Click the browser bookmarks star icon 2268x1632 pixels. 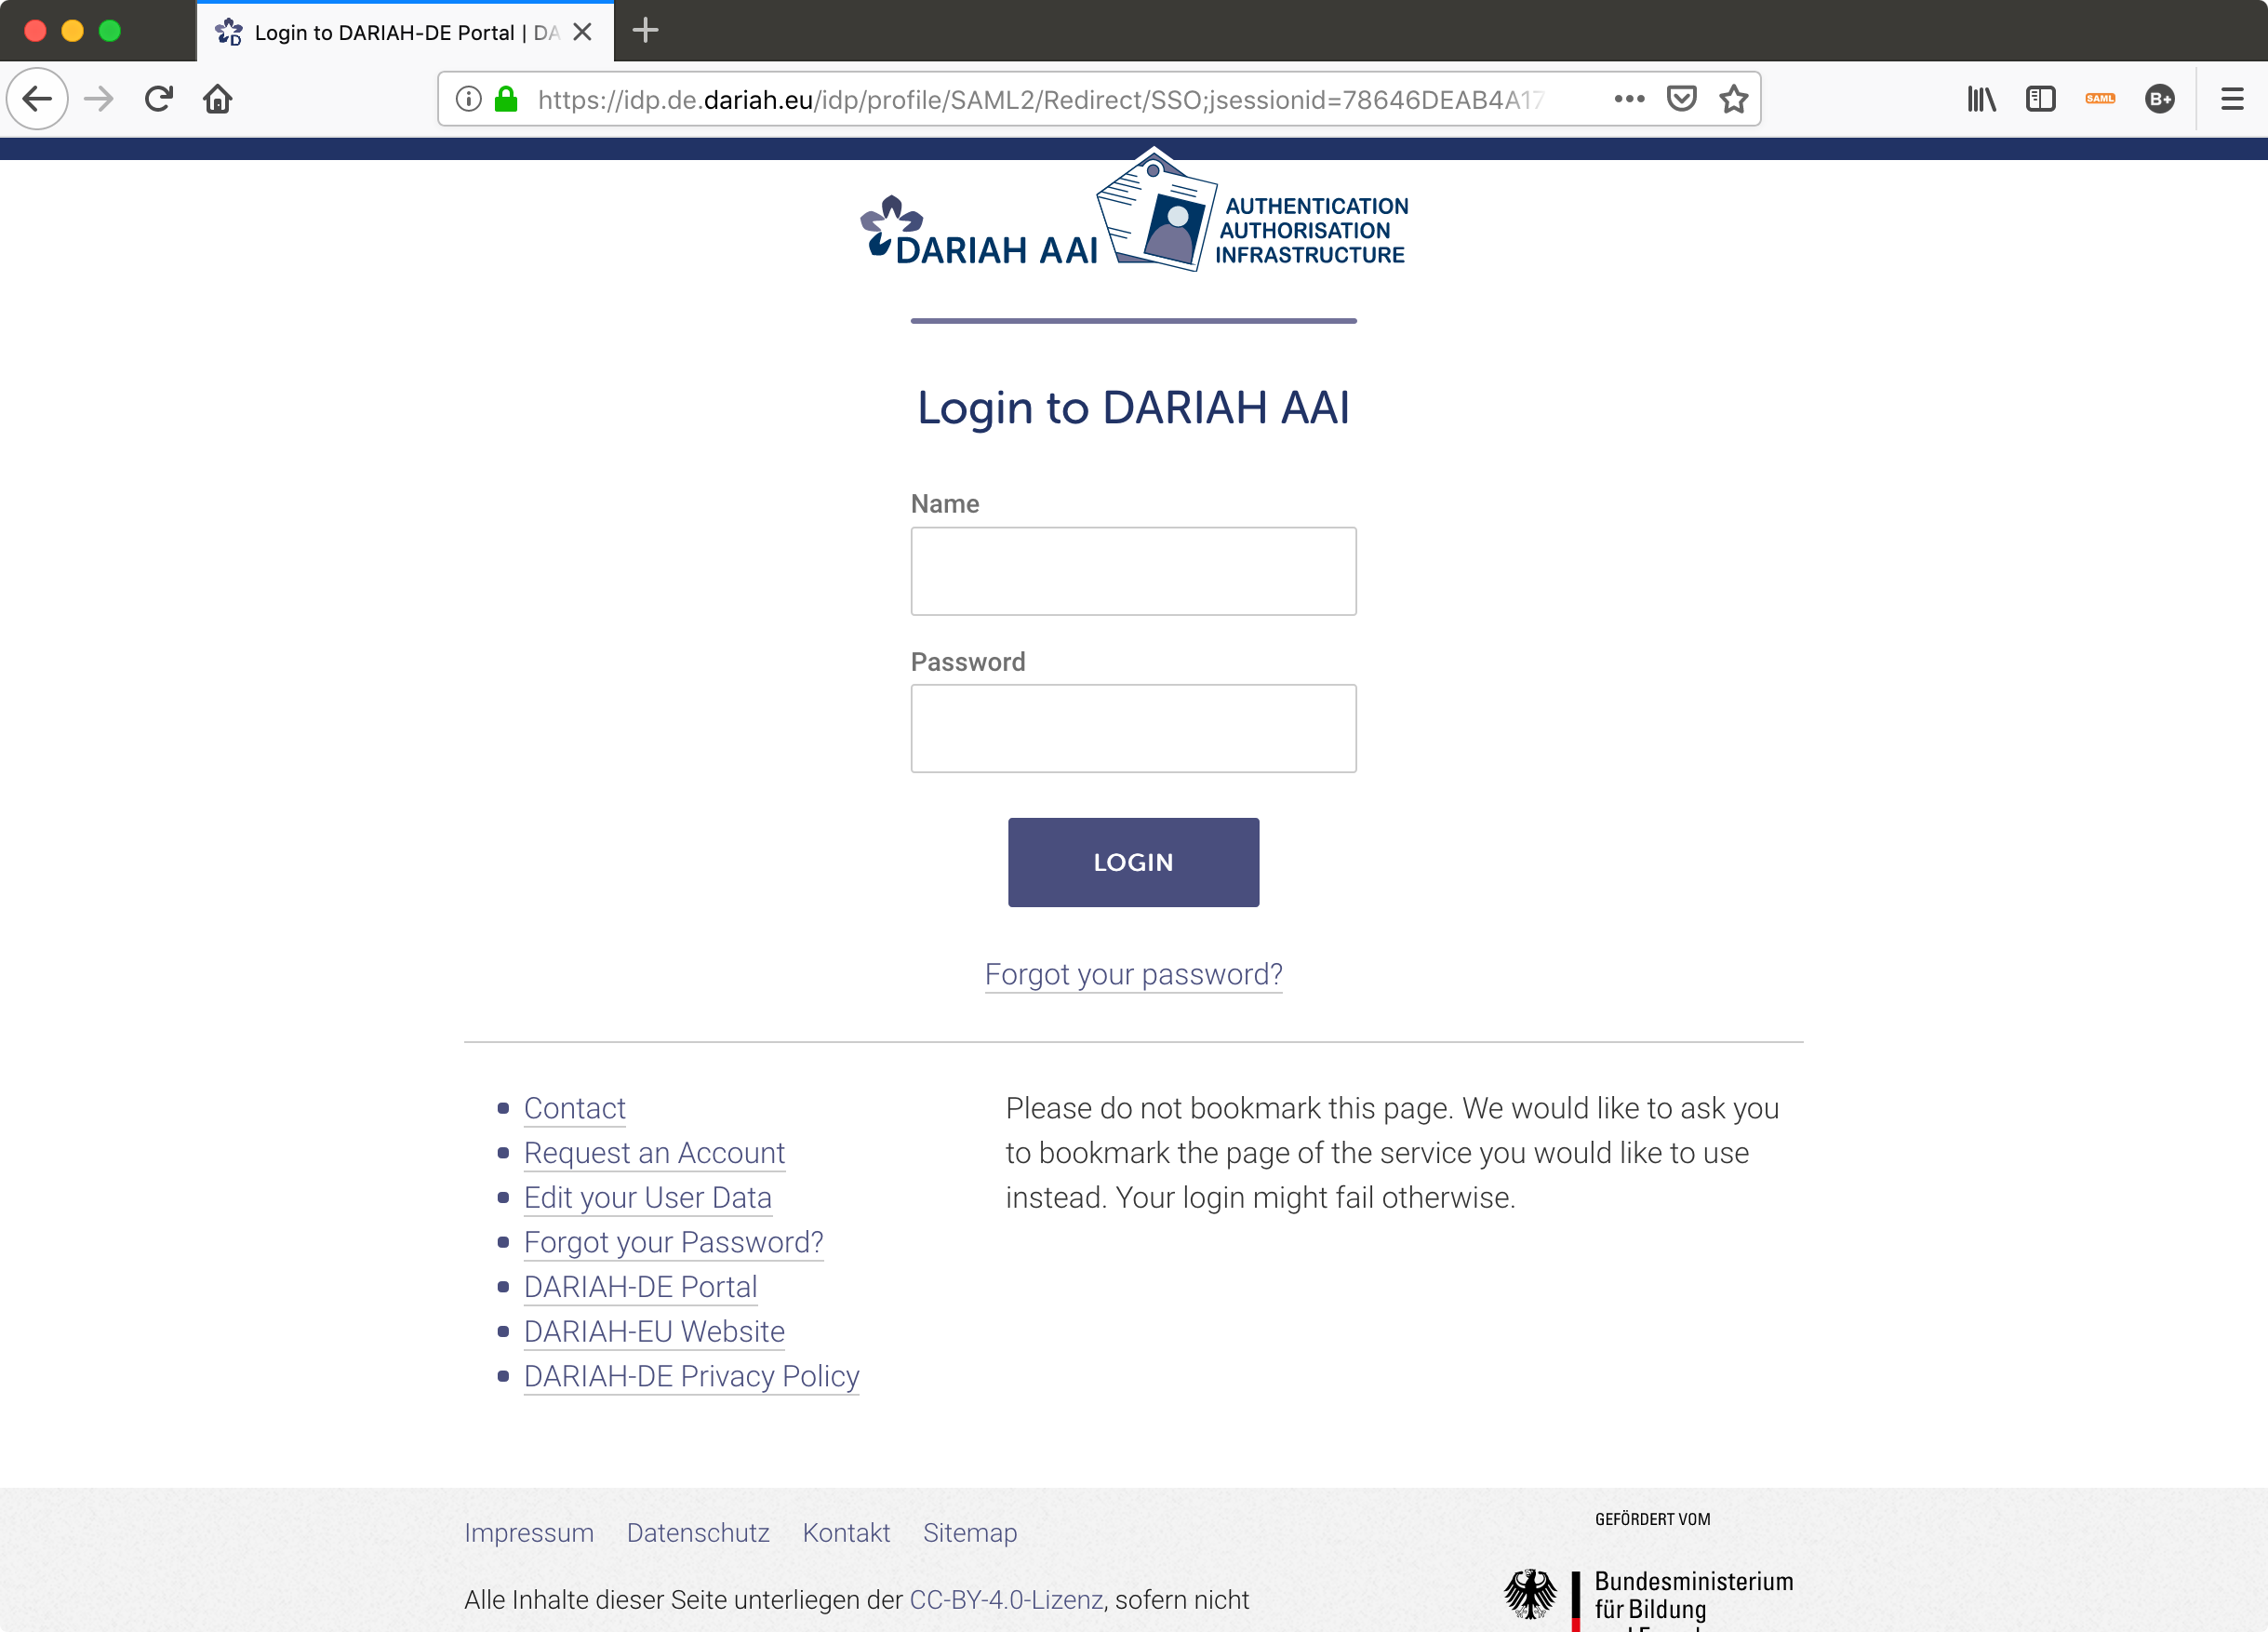point(1734,99)
